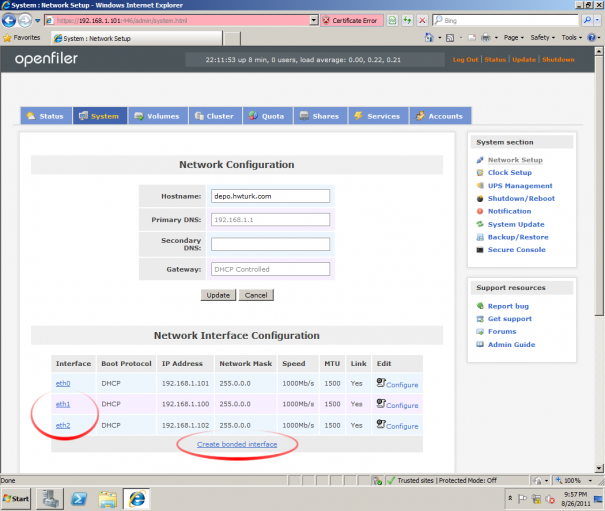Click the Home page icon

click(x=429, y=37)
